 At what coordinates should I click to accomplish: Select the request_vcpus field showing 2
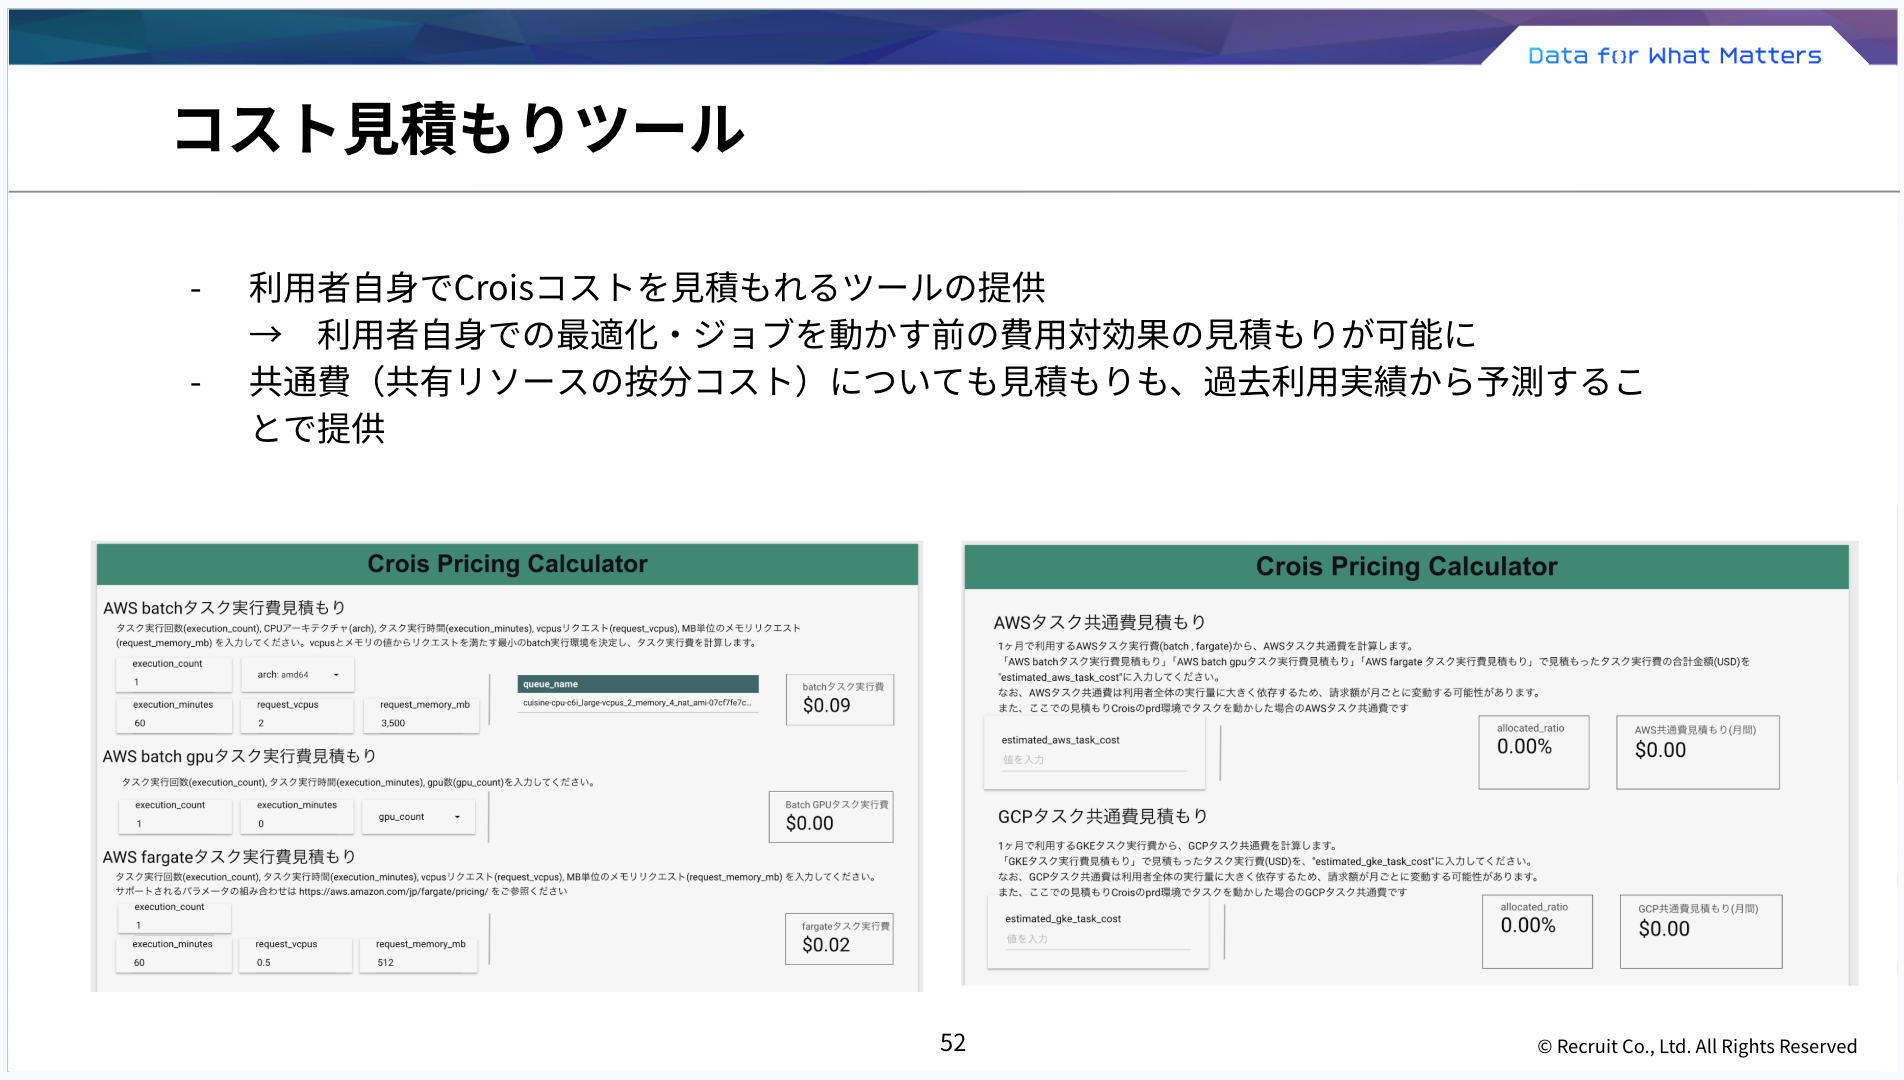(x=296, y=716)
